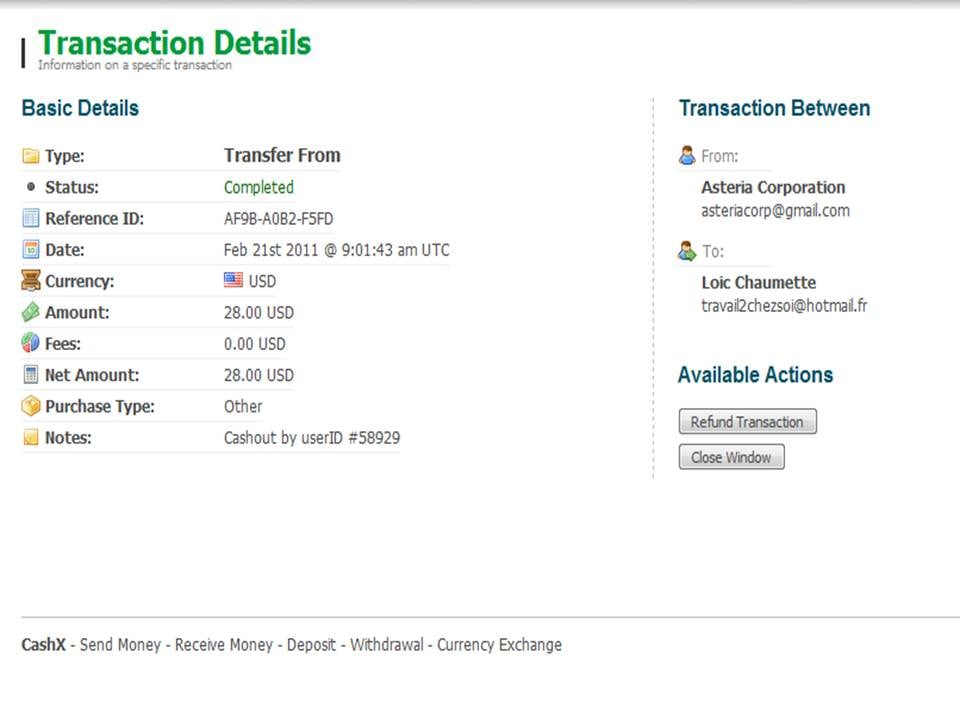The width and height of the screenshot is (960, 720).
Task: Click the Close Window button
Action: [x=732, y=457]
